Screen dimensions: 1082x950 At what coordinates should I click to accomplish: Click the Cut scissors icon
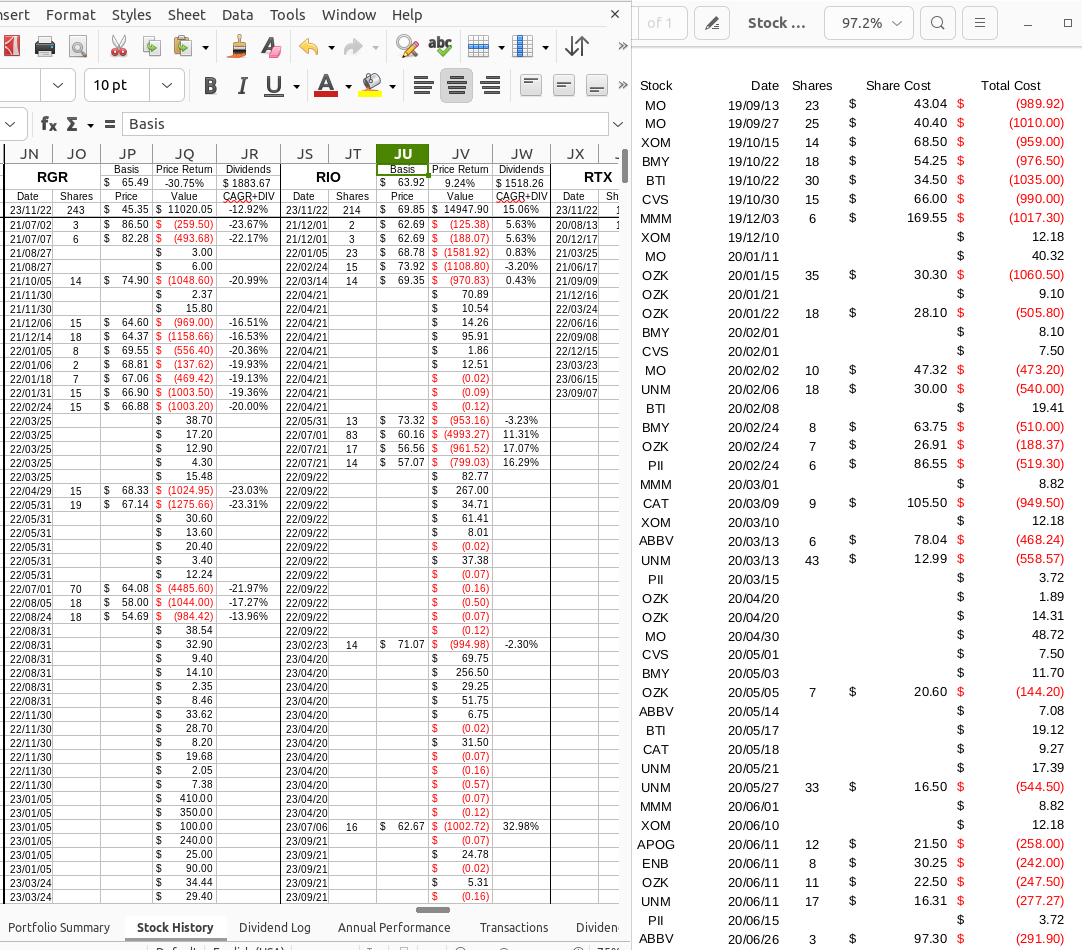tap(119, 47)
